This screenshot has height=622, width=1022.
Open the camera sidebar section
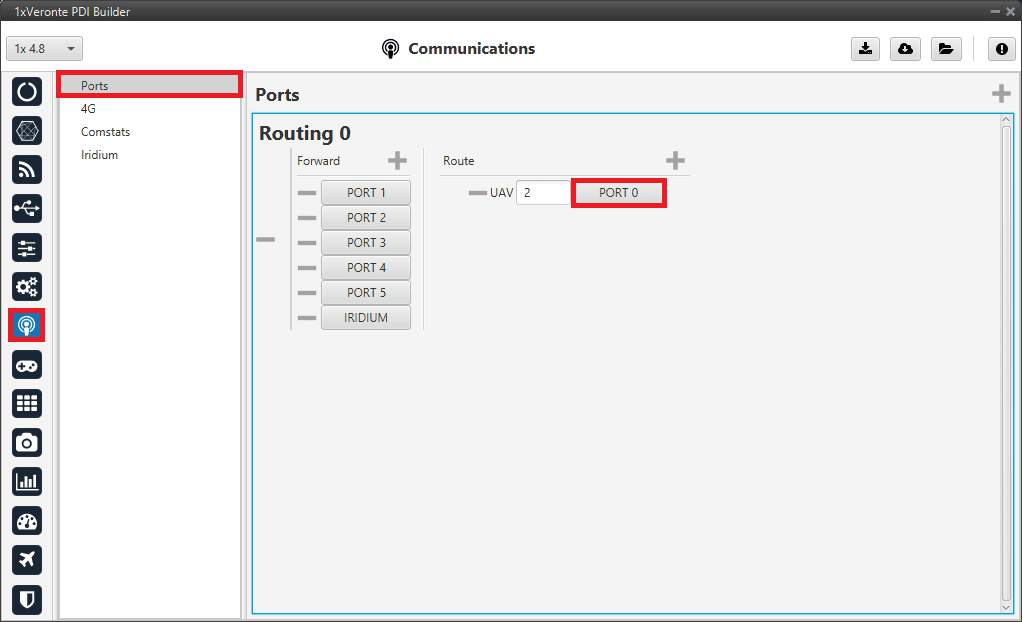27,443
